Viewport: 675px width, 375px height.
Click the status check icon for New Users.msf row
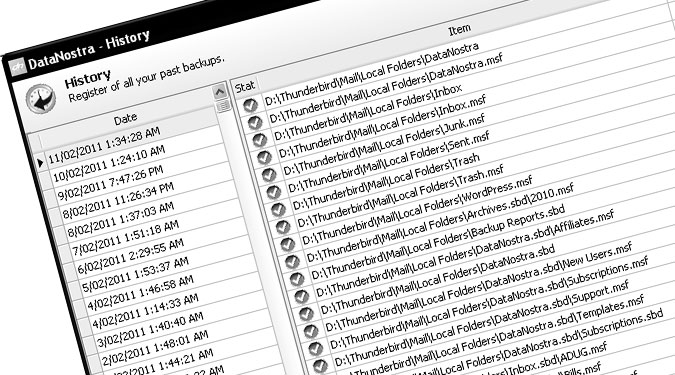pos(311,331)
